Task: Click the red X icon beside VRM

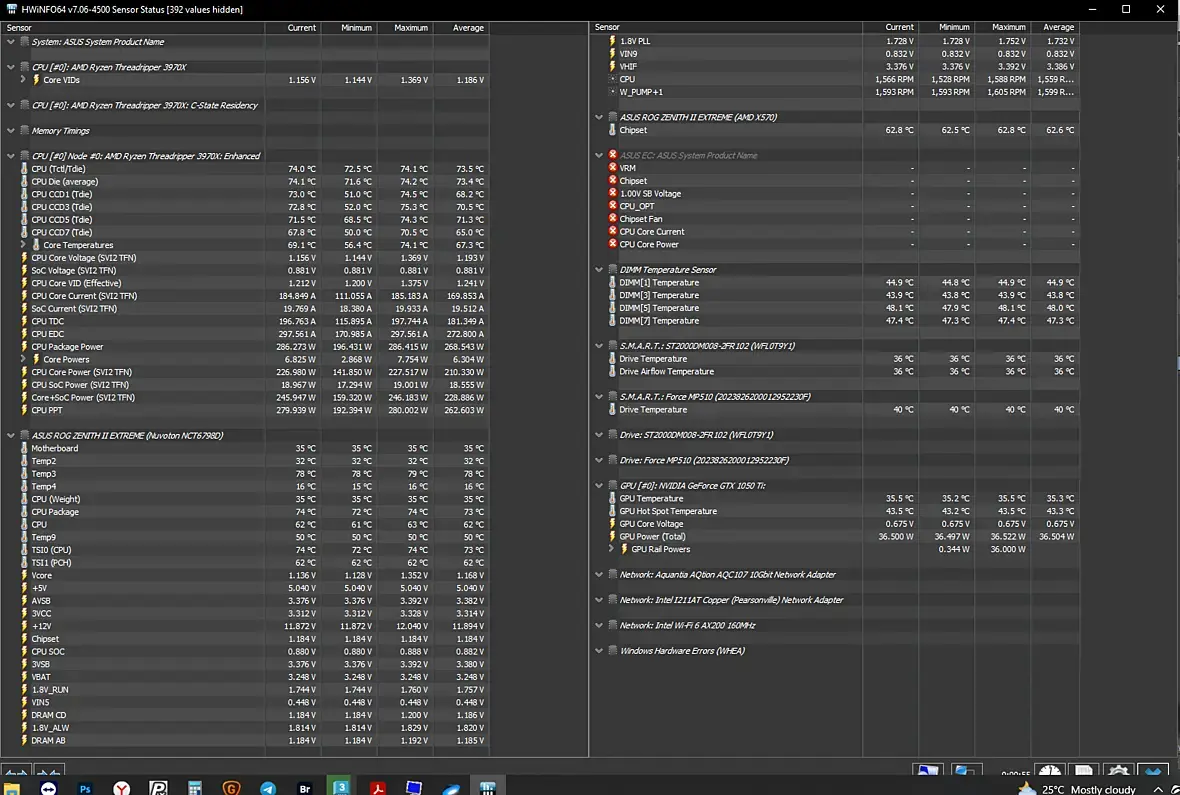Action: (613, 168)
